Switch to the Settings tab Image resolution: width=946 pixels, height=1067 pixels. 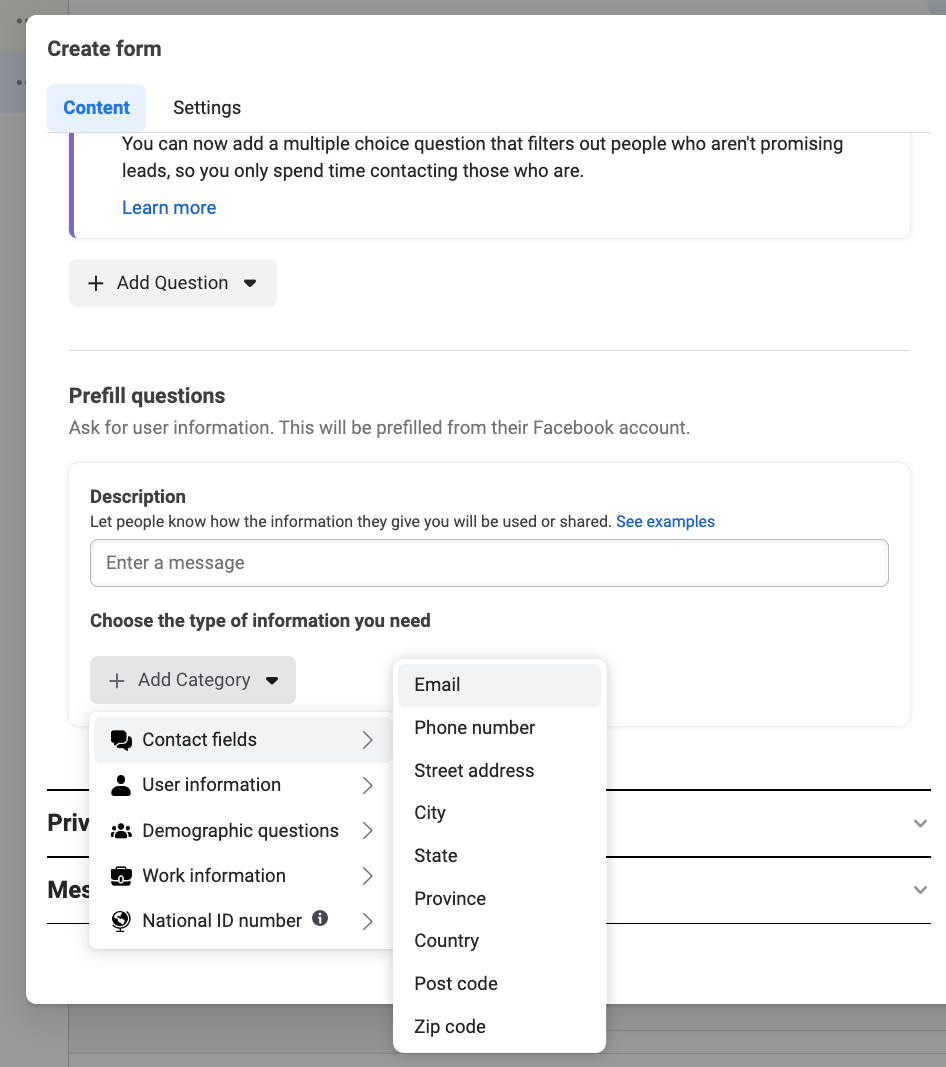coord(207,108)
